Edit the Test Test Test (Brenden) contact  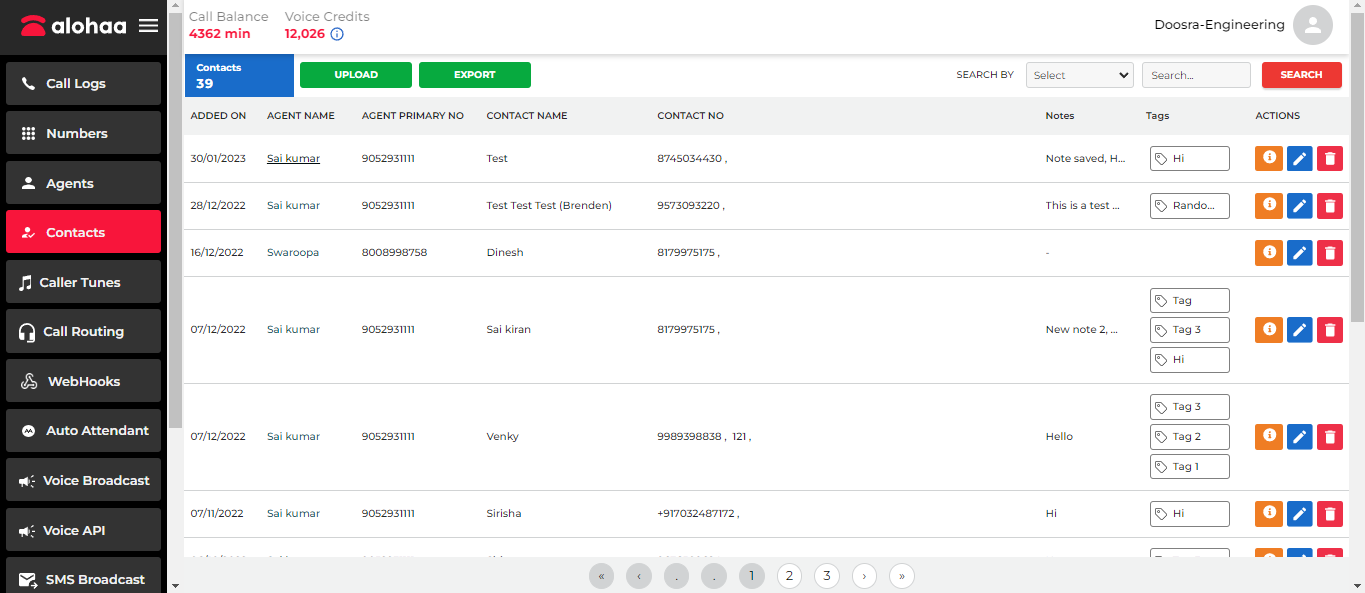[x=1299, y=205]
